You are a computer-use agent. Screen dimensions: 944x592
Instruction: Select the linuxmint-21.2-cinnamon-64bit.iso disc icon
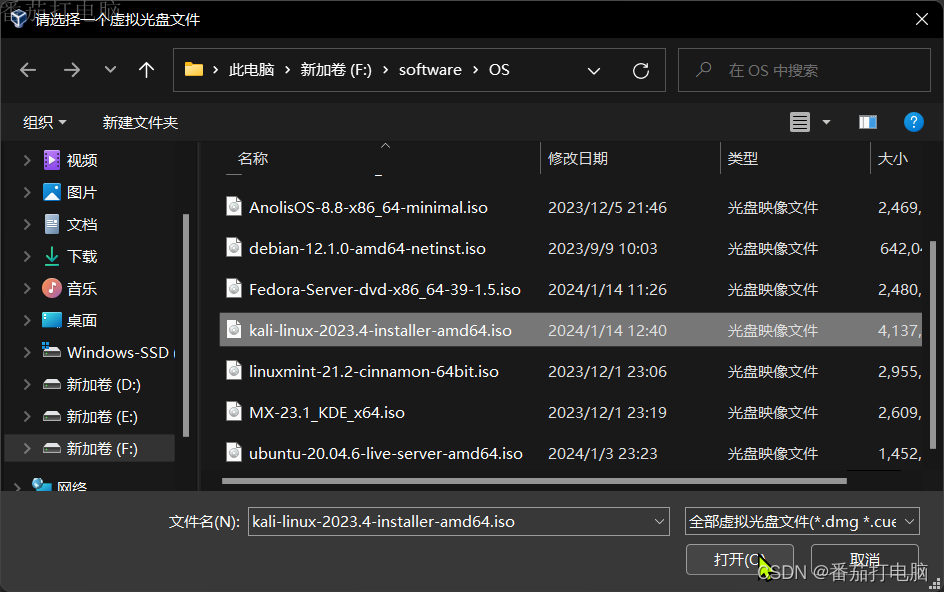pyautogui.click(x=234, y=370)
